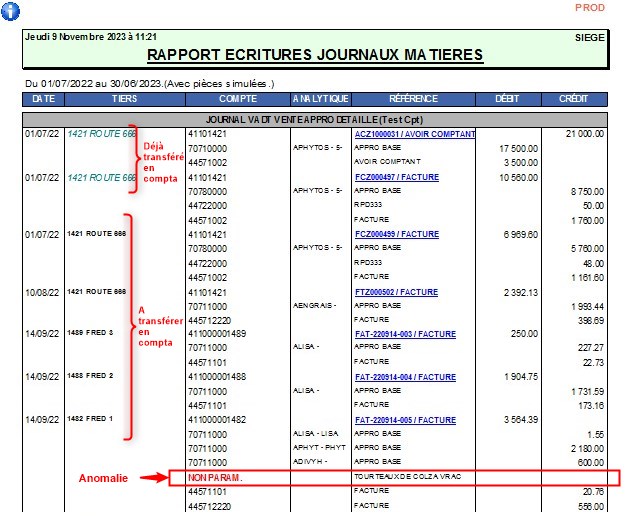
Task: Open invoice FCZ000499 / FACTURE link
Action: 396,234
